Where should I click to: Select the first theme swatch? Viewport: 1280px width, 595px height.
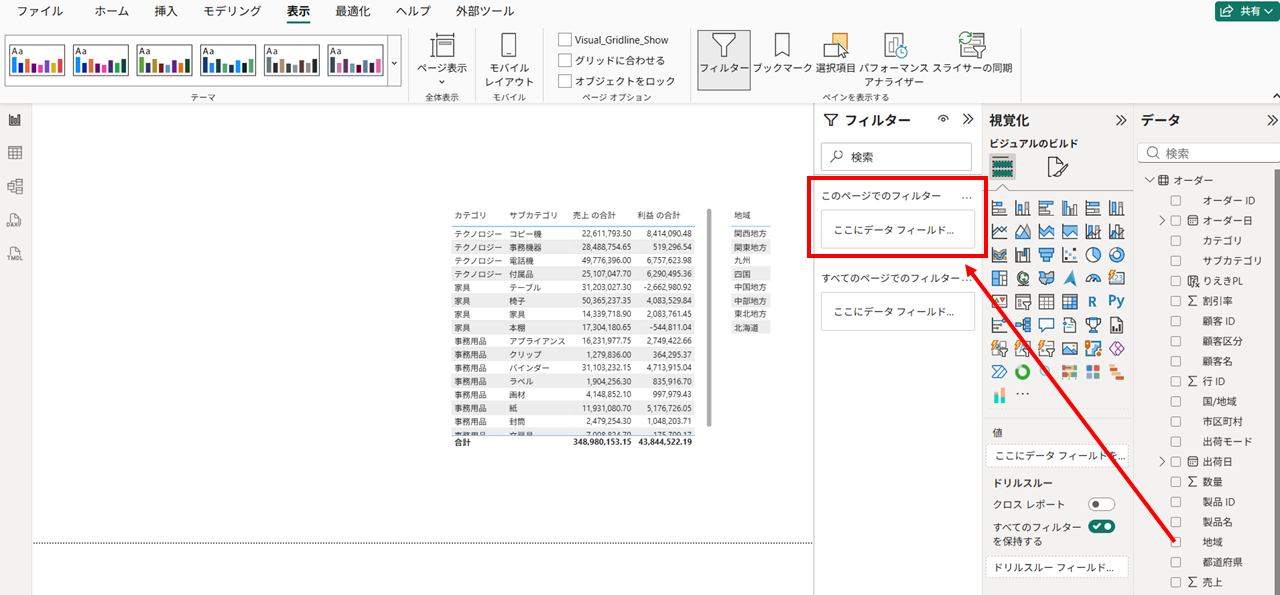tap(37, 60)
